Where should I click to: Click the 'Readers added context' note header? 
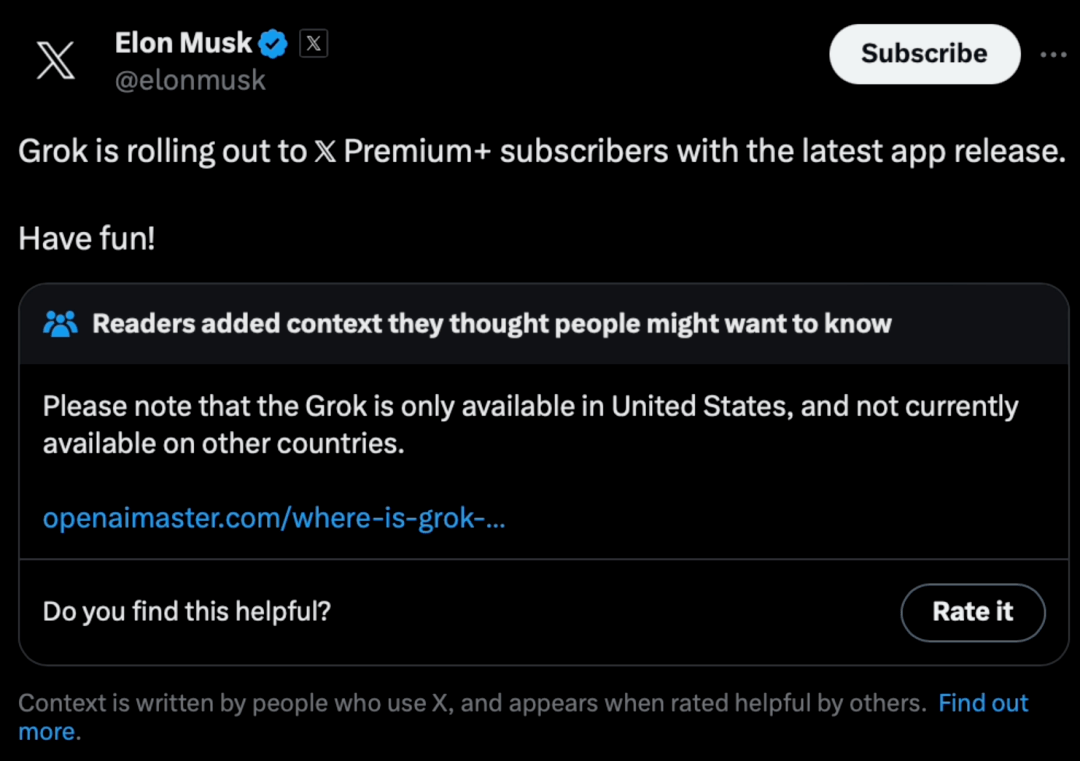click(x=492, y=324)
